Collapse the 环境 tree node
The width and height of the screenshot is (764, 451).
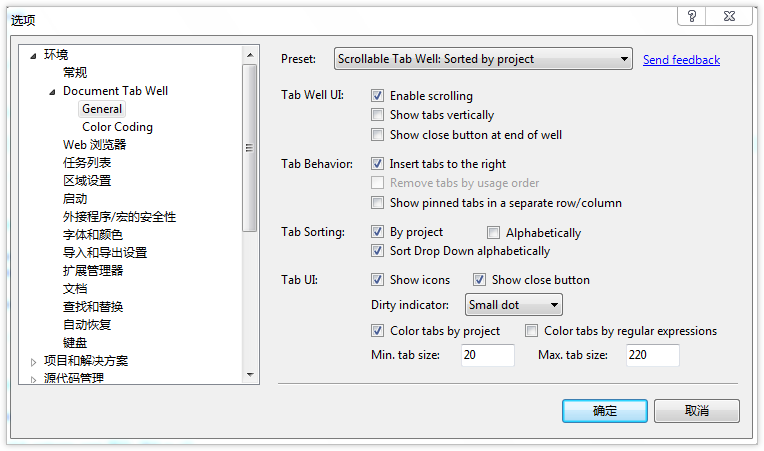click(x=33, y=55)
